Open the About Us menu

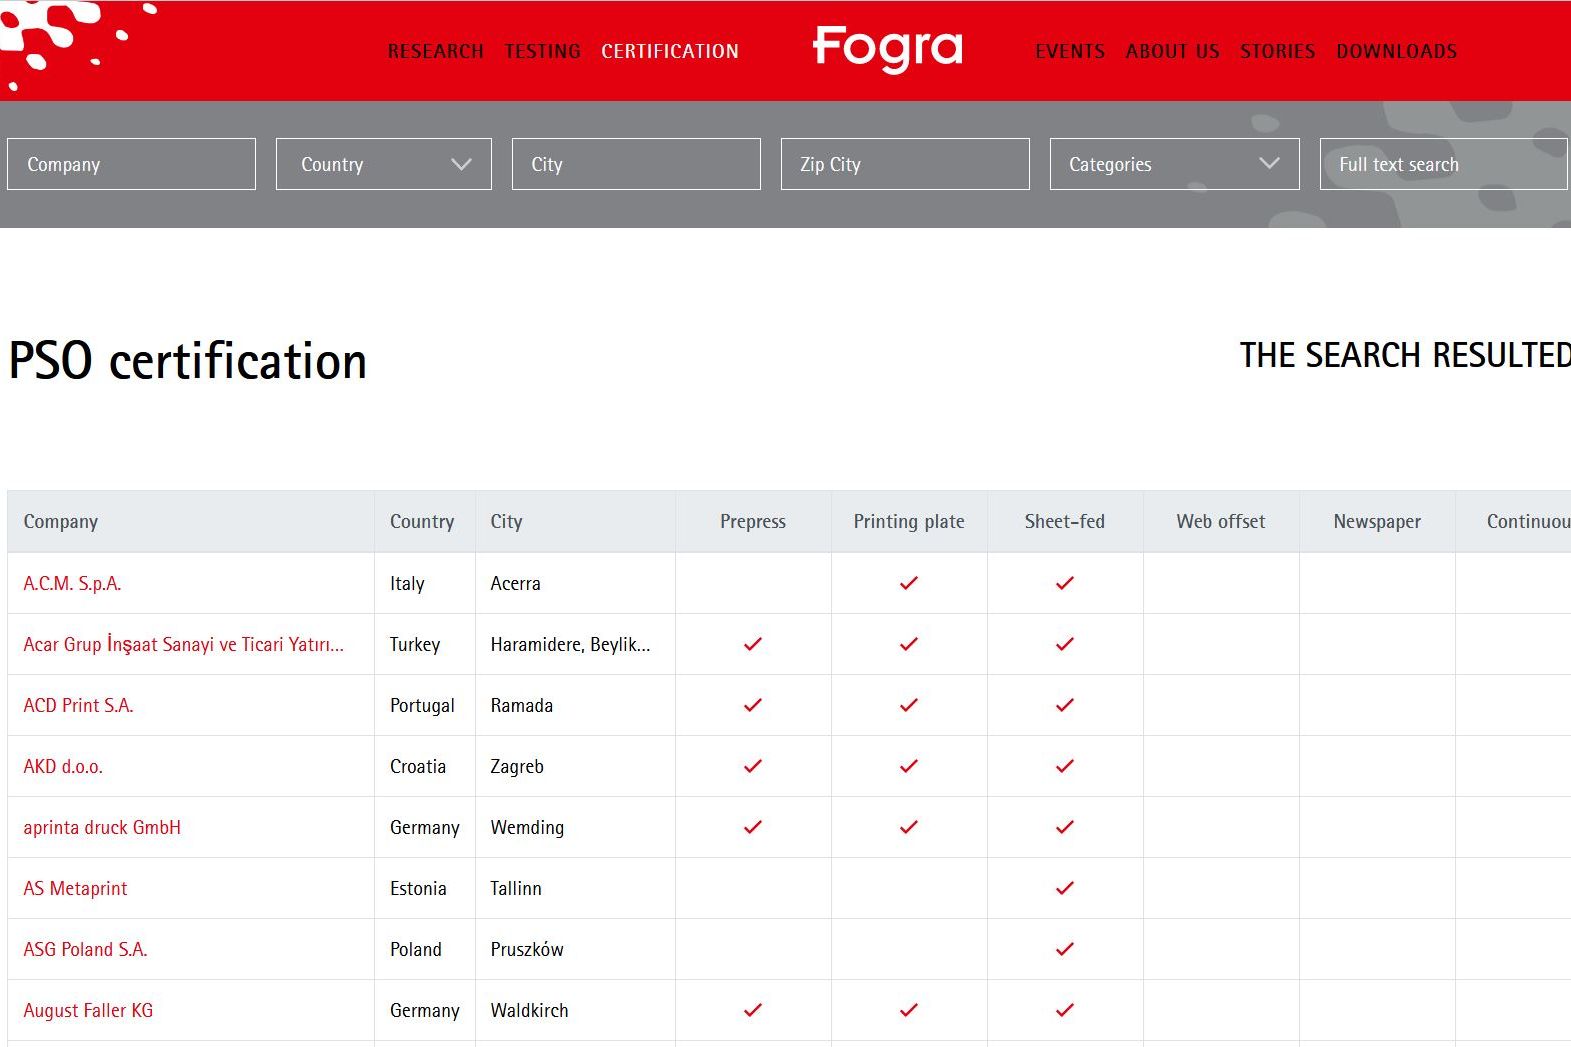pos(1173,51)
